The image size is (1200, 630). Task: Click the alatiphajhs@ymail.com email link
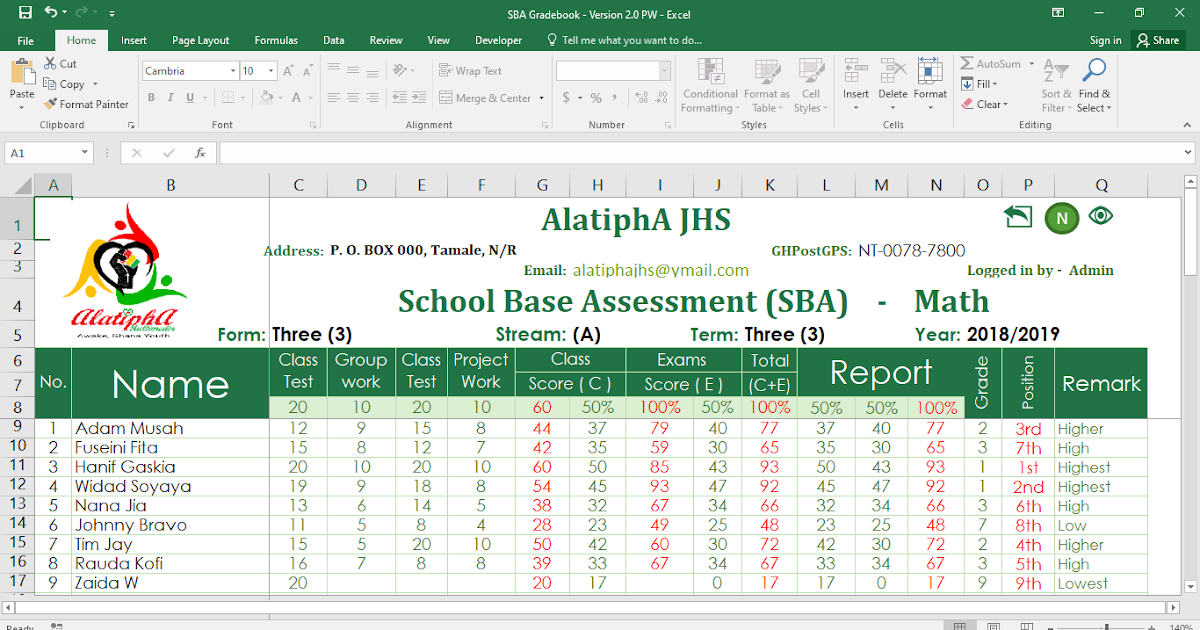click(x=660, y=270)
